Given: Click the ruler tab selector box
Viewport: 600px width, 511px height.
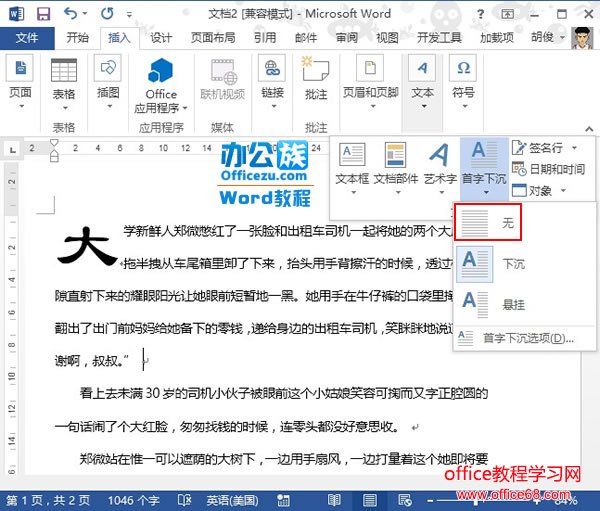Looking at the screenshot, I should pos(13,150).
